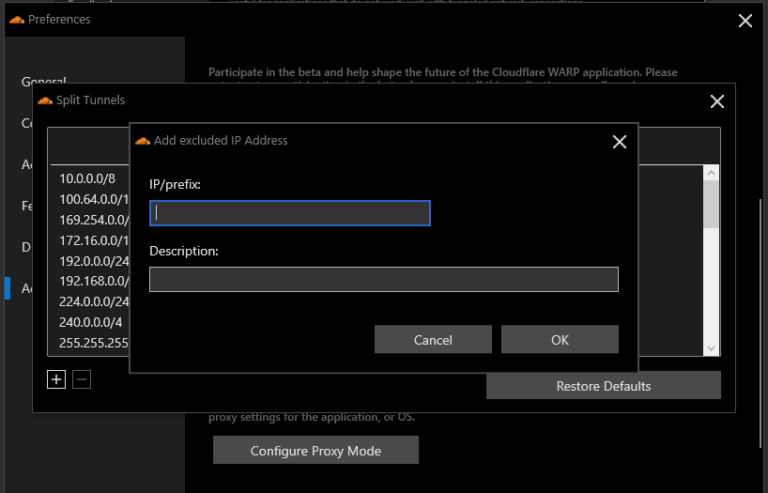Click Cloudflare logo in Add excluded IP dialog
The width and height of the screenshot is (768, 493).
click(x=142, y=141)
